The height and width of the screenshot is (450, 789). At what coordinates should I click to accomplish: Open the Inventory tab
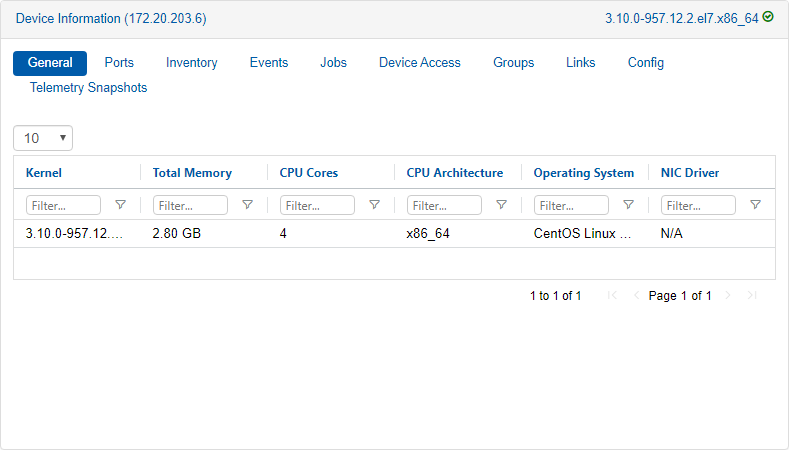point(191,63)
